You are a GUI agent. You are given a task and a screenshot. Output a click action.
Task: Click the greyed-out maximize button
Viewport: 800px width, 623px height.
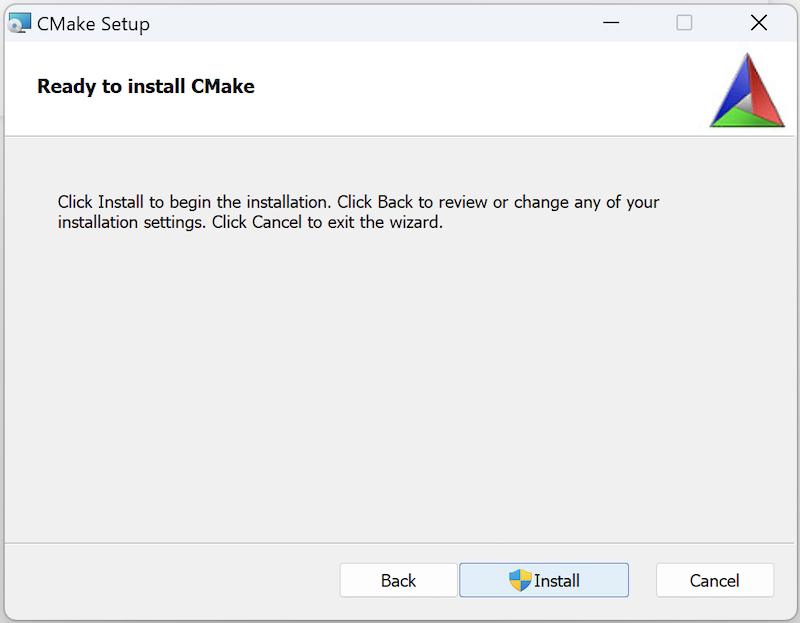coord(684,23)
